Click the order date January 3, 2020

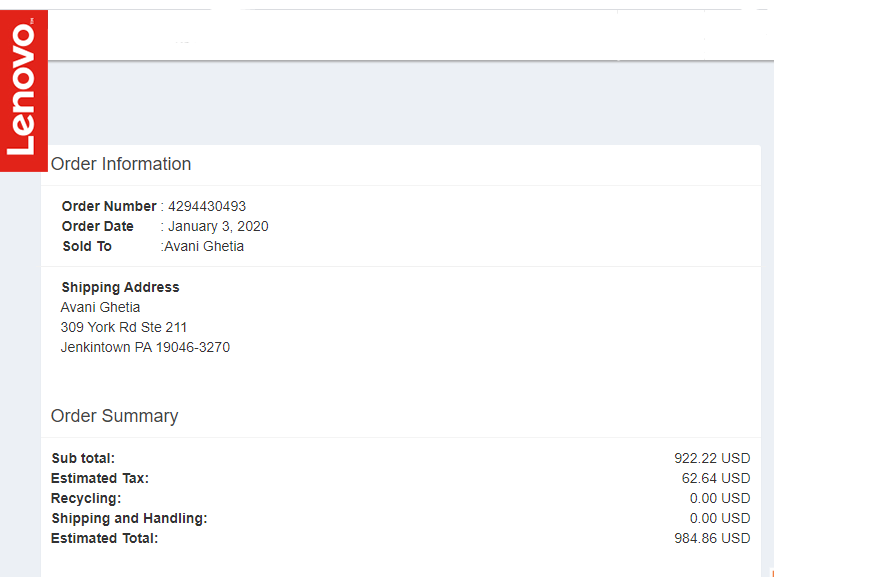pyautogui.click(x=218, y=226)
